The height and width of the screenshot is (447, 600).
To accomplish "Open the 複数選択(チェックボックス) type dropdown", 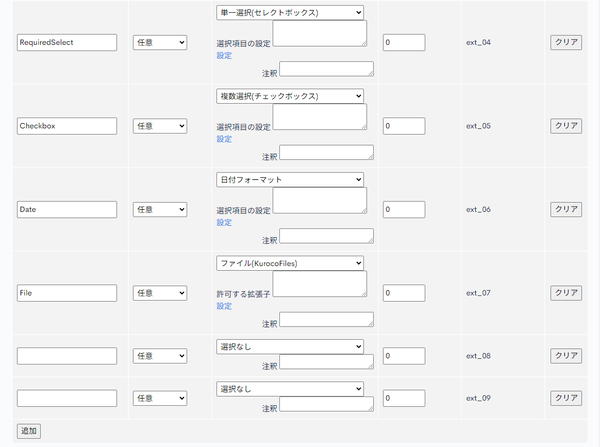I will coord(290,96).
